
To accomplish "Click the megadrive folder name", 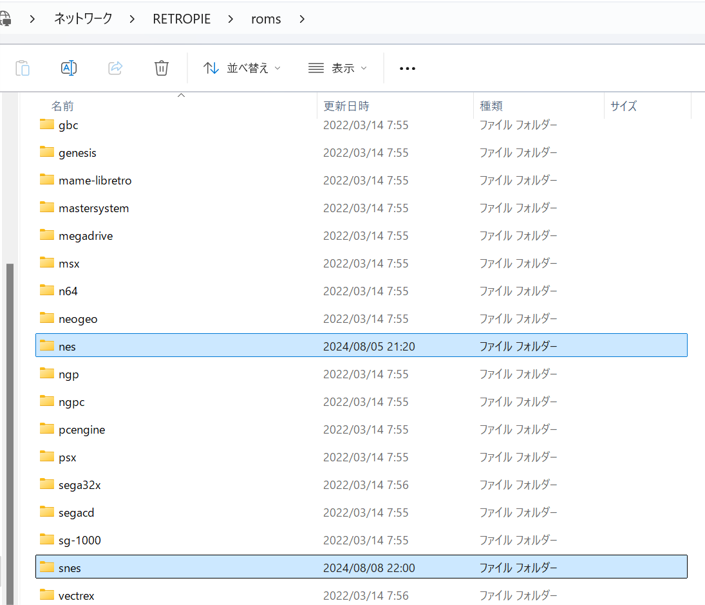I will coord(85,236).
